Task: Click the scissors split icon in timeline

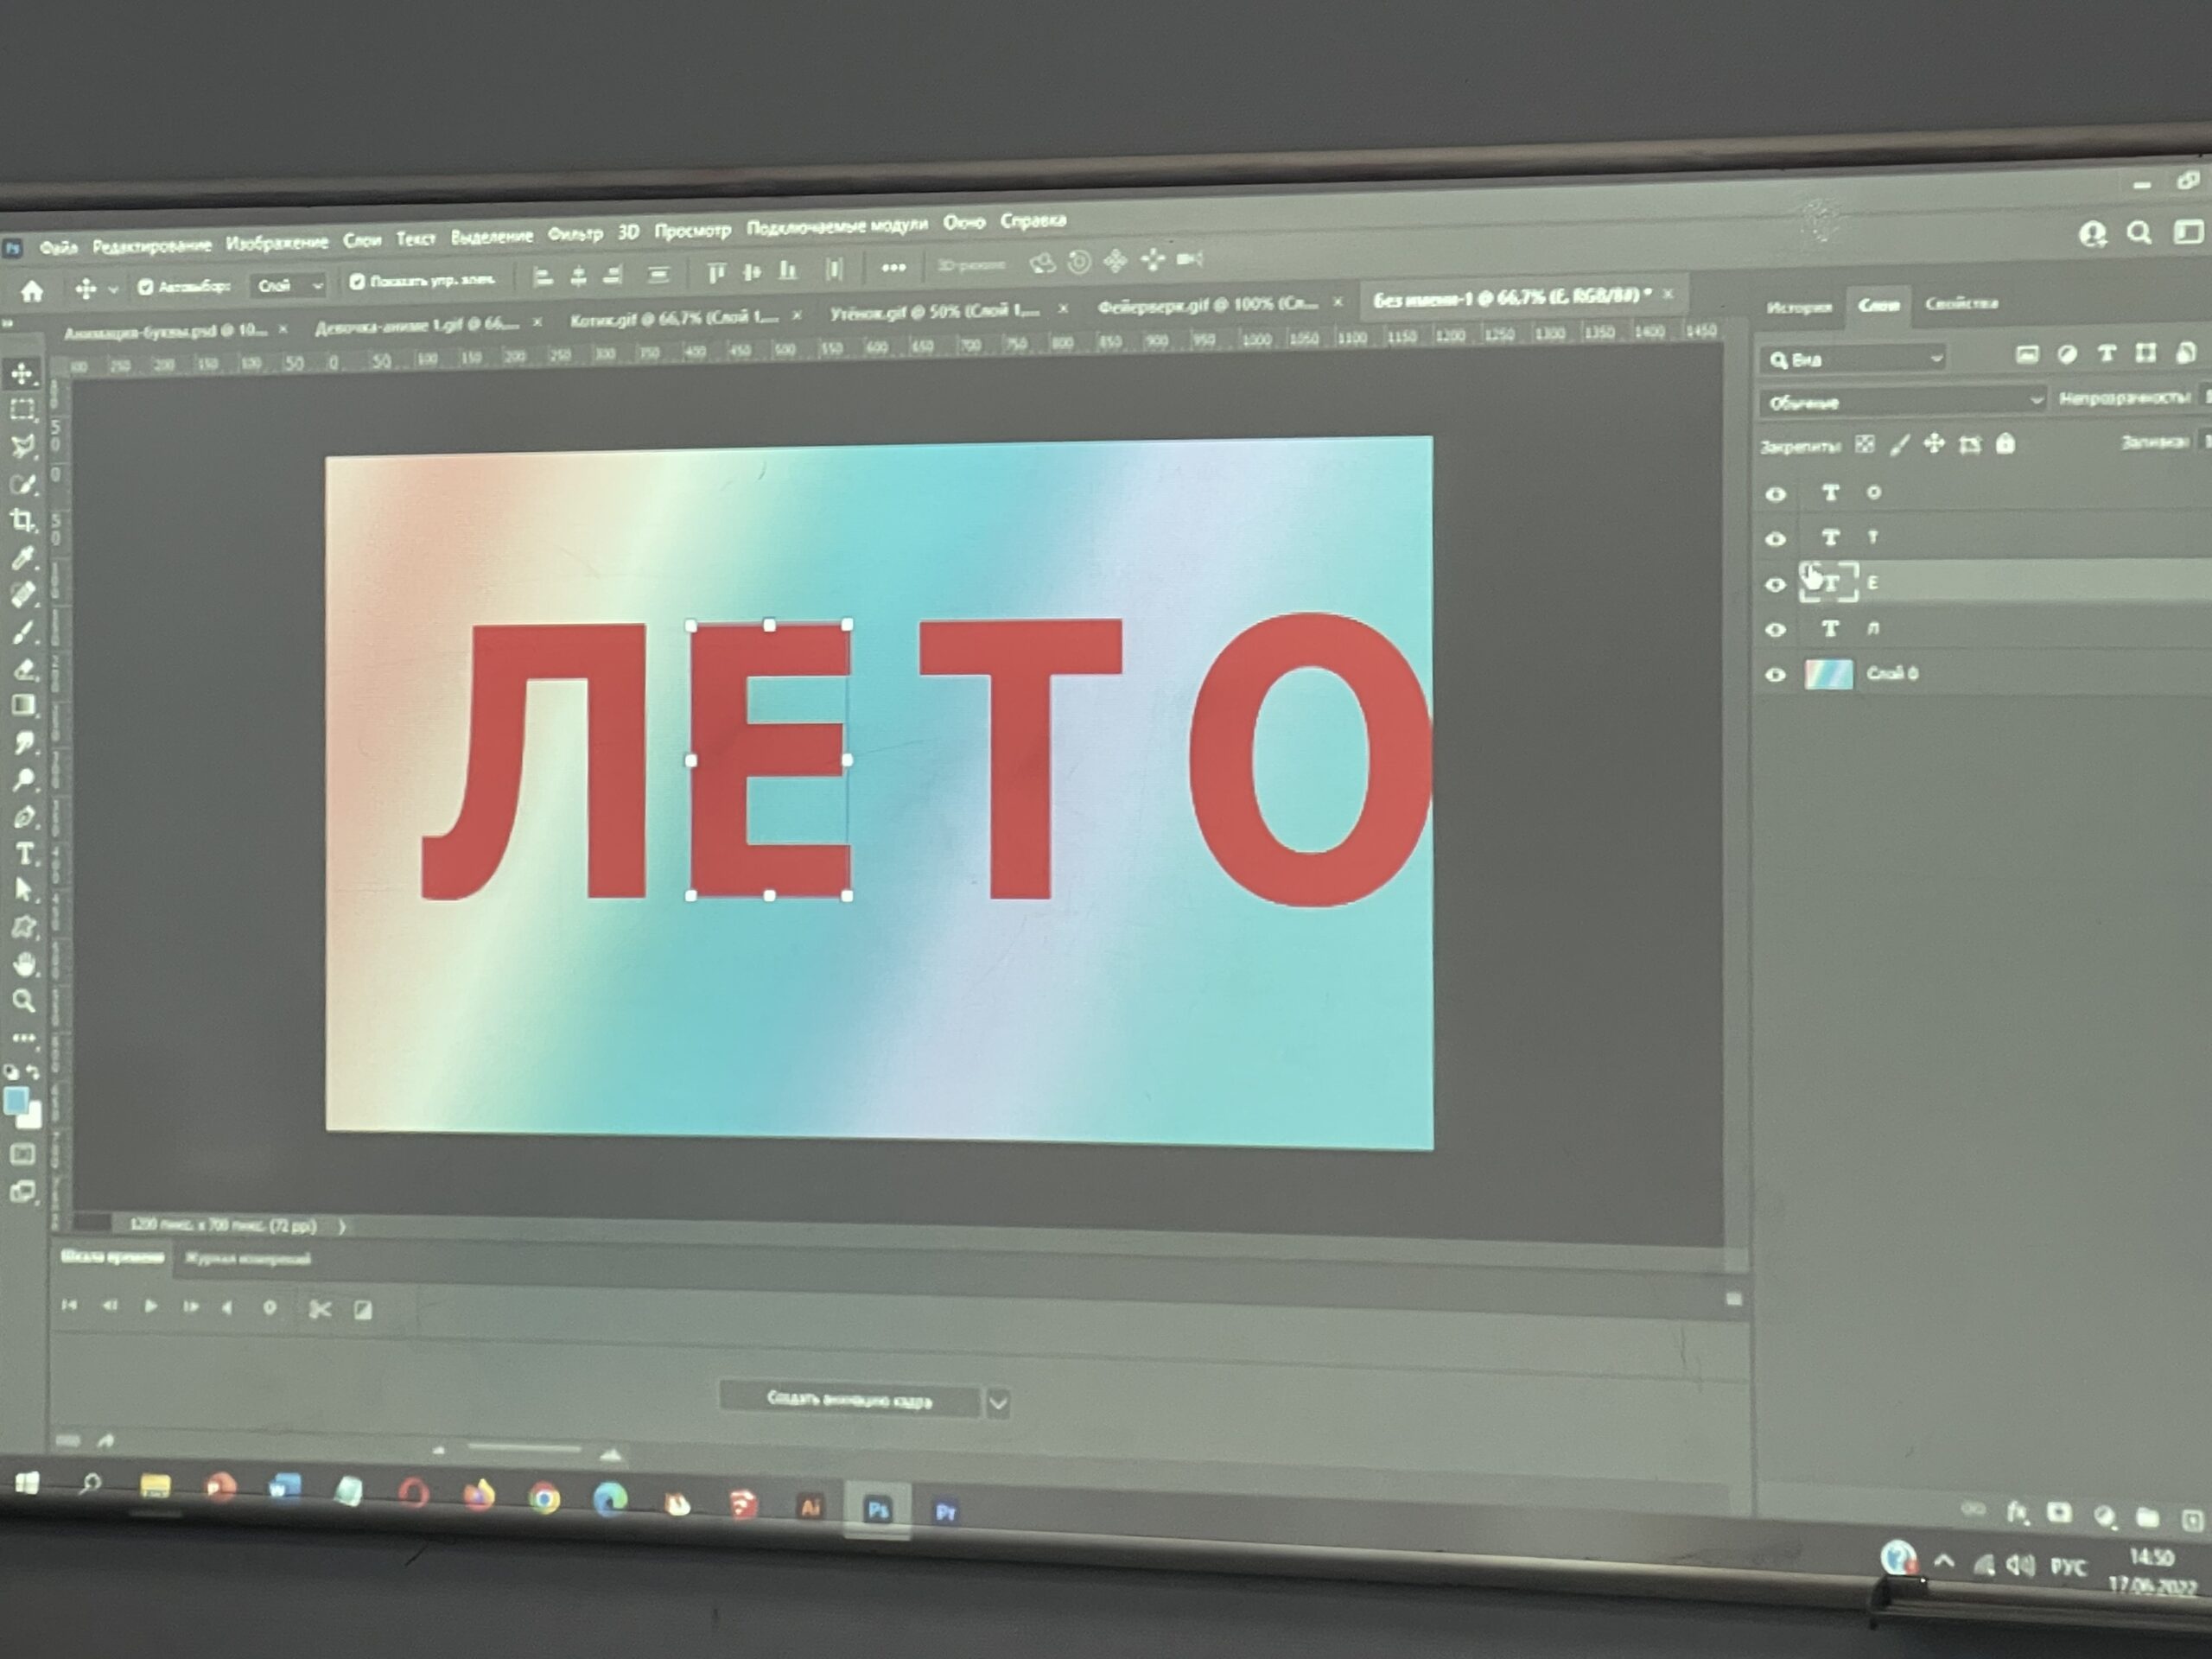Action: click(x=320, y=1309)
